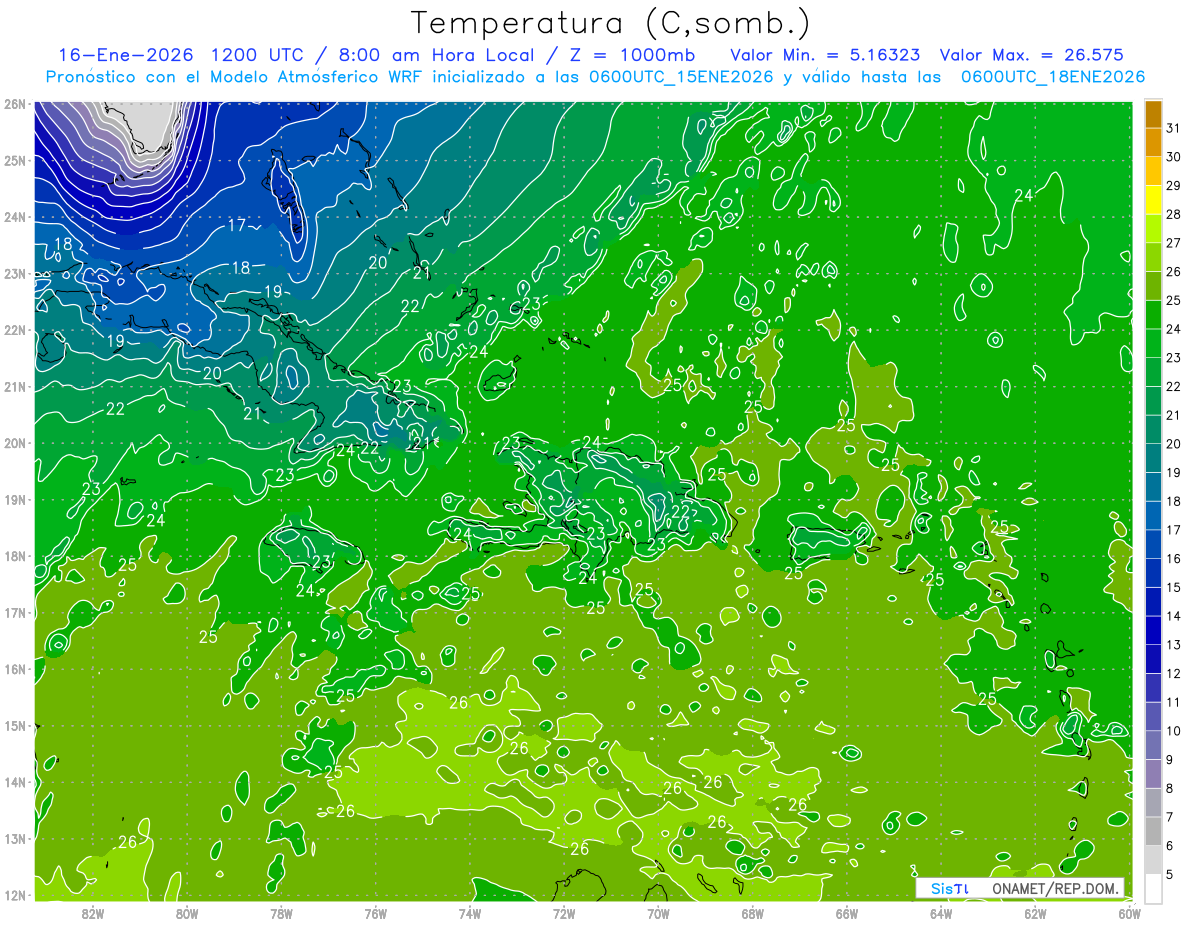Click the "23N" latitude axis label
The height and width of the screenshot is (927, 1200).
pos(14,274)
